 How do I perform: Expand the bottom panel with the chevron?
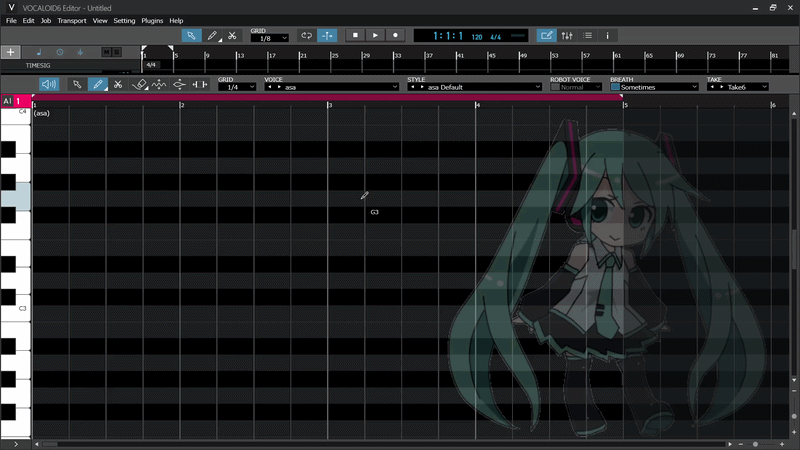tap(16, 444)
